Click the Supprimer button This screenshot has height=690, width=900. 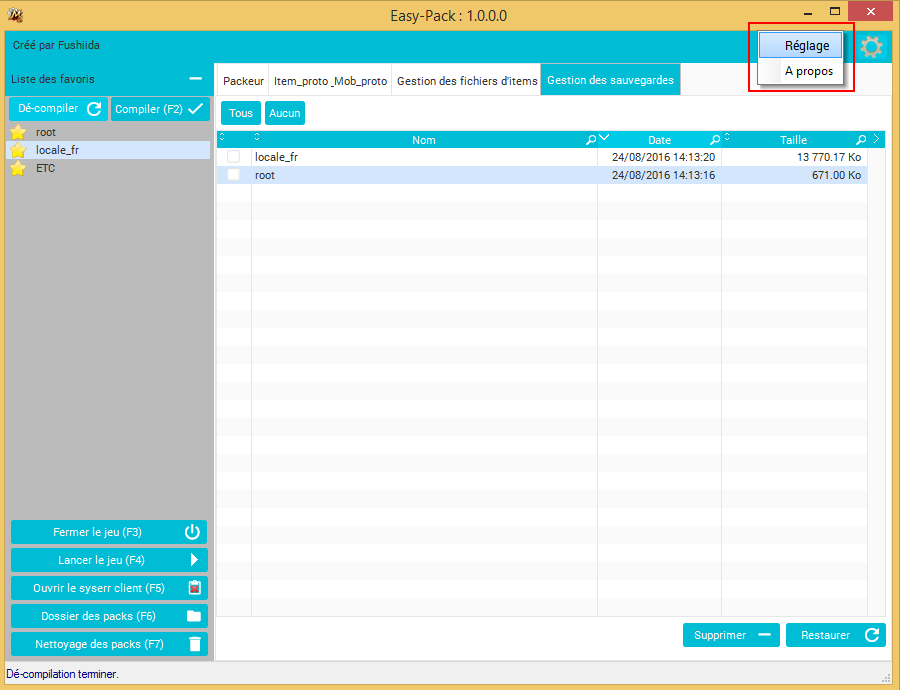click(731, 635)
